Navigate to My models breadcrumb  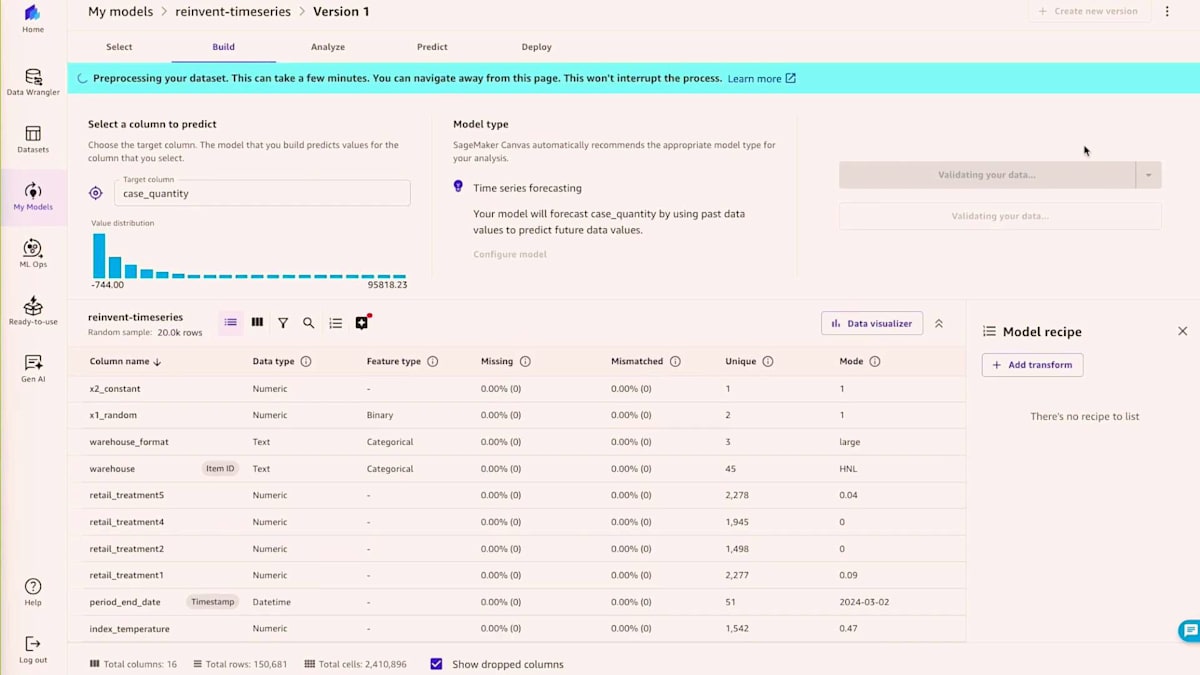(121, 12)
